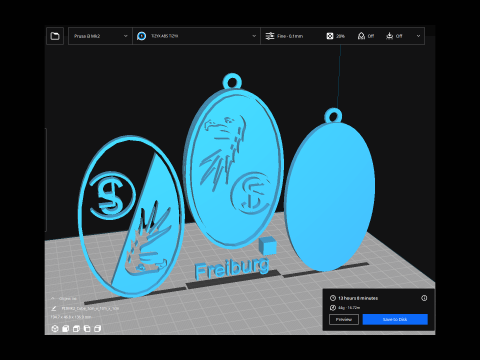Viewport: 480px width, 360px height.
Task: Click the pencil icon to rename job
Action: 54,308
